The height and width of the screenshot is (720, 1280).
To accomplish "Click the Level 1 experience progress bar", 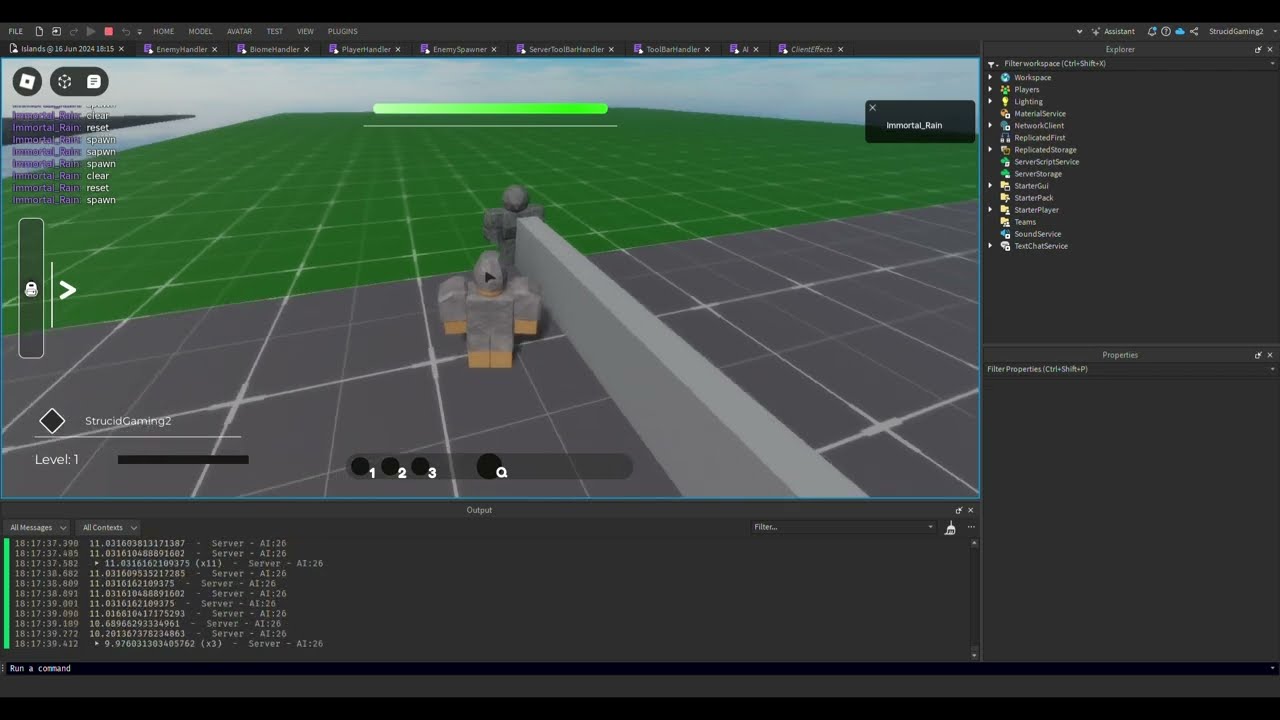I will (x=183, y=460).
